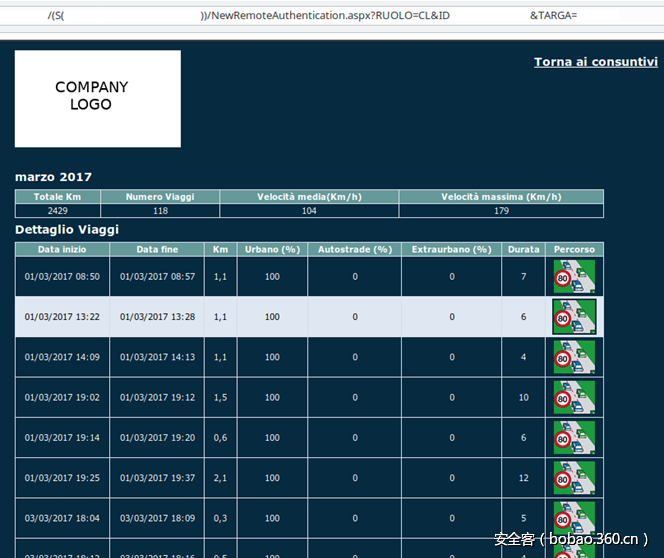The height and width of the screenshot is (558, 664).
Task: Click the Autostrade (%) column header
Action: click(x=354, y=249)
